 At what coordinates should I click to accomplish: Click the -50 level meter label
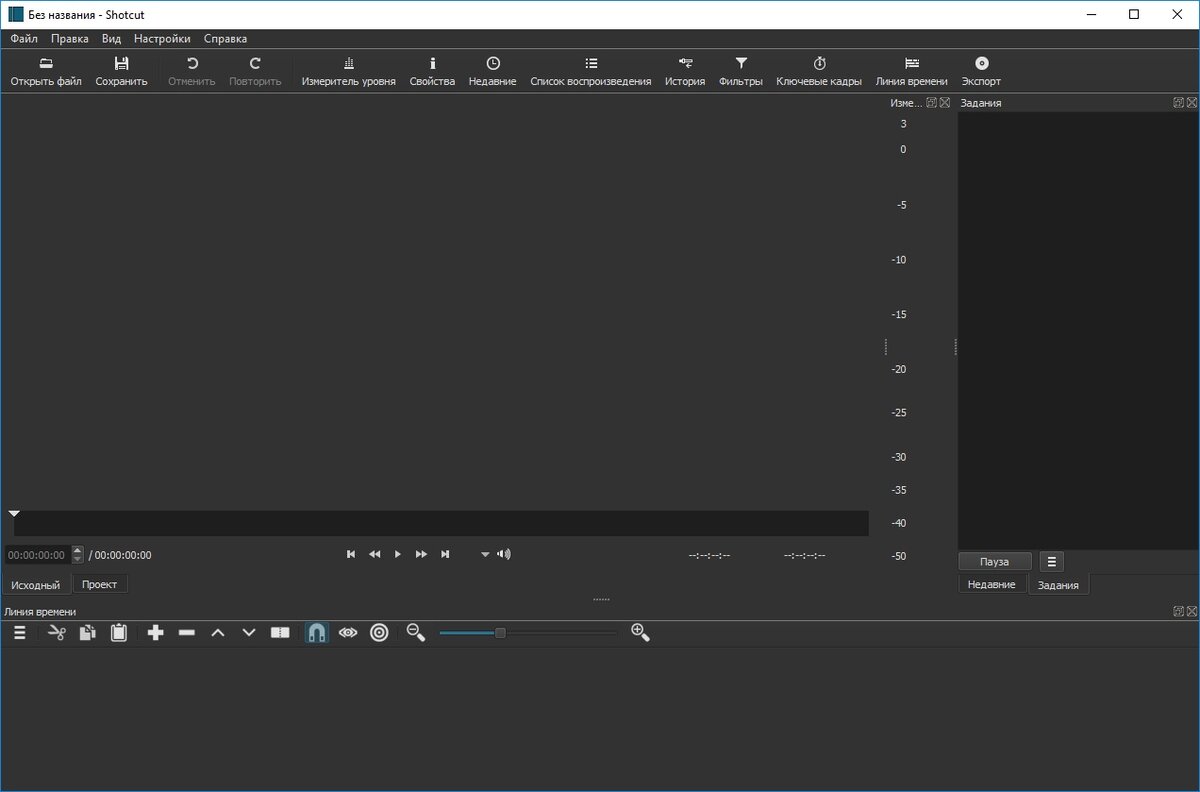[899, 556]
